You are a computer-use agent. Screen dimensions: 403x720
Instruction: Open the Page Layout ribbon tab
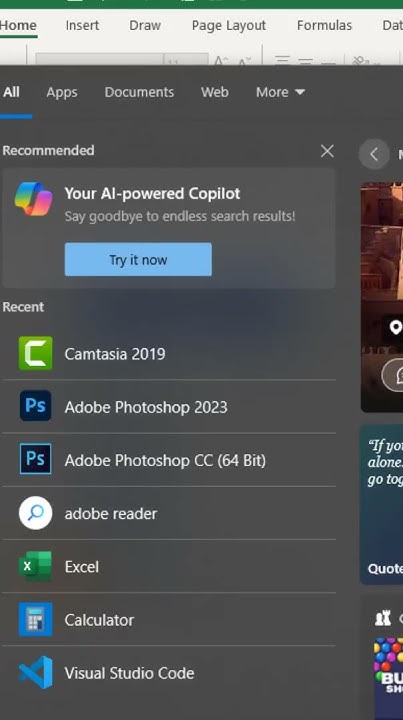pyautogui.click(x=229, y=25)
